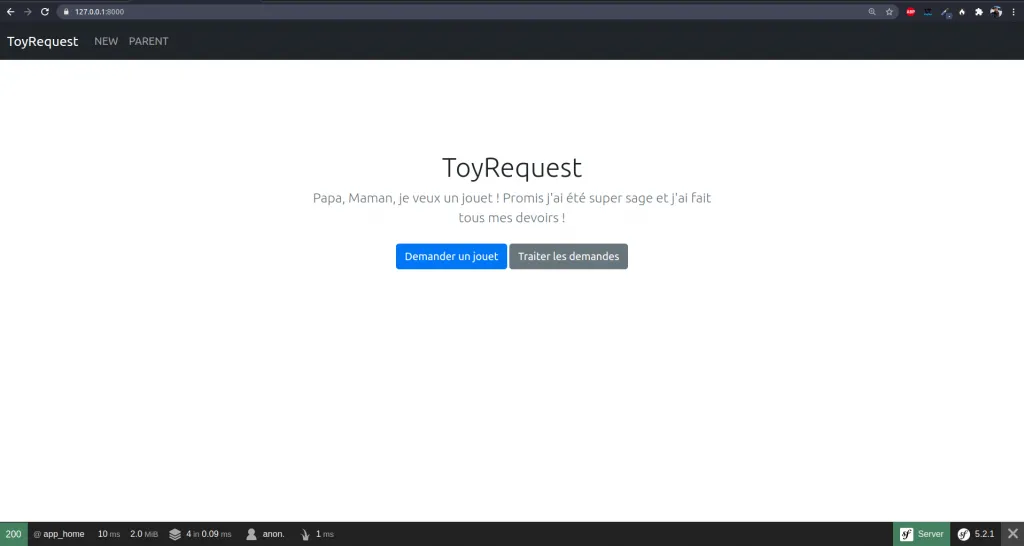This screenshot has width=1024, height=546.
Task: Open the NEW navigation item
Action: click(x=106, y=42)
